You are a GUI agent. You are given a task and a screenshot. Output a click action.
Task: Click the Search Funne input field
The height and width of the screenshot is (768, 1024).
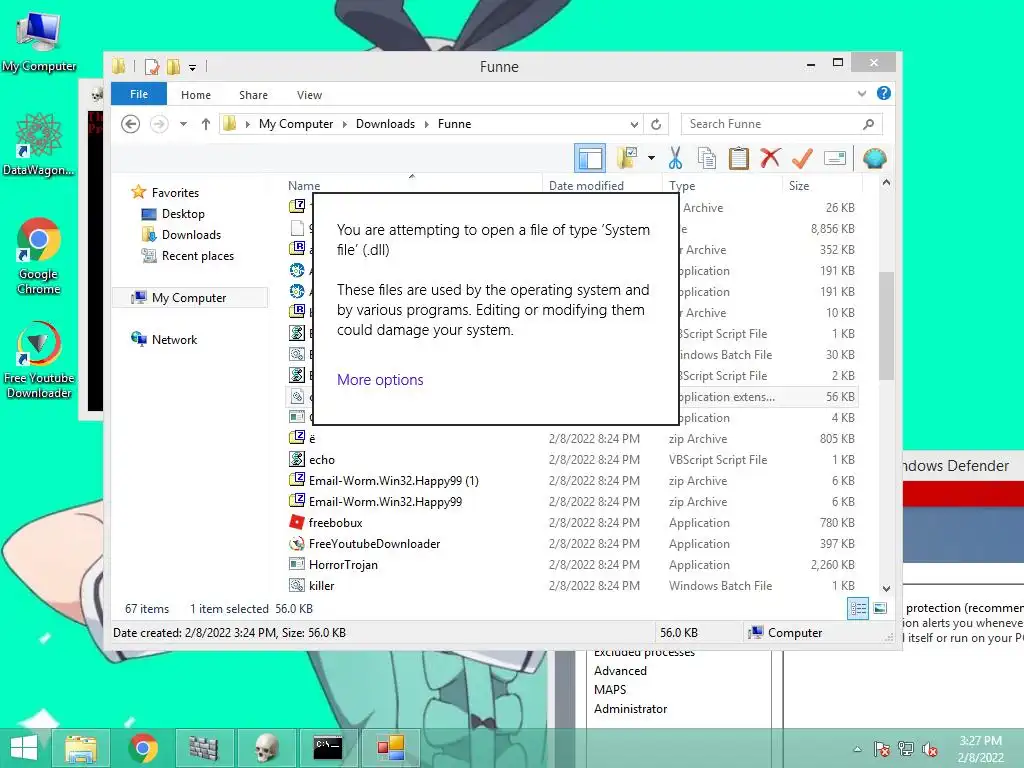click(x=781, y=124)
